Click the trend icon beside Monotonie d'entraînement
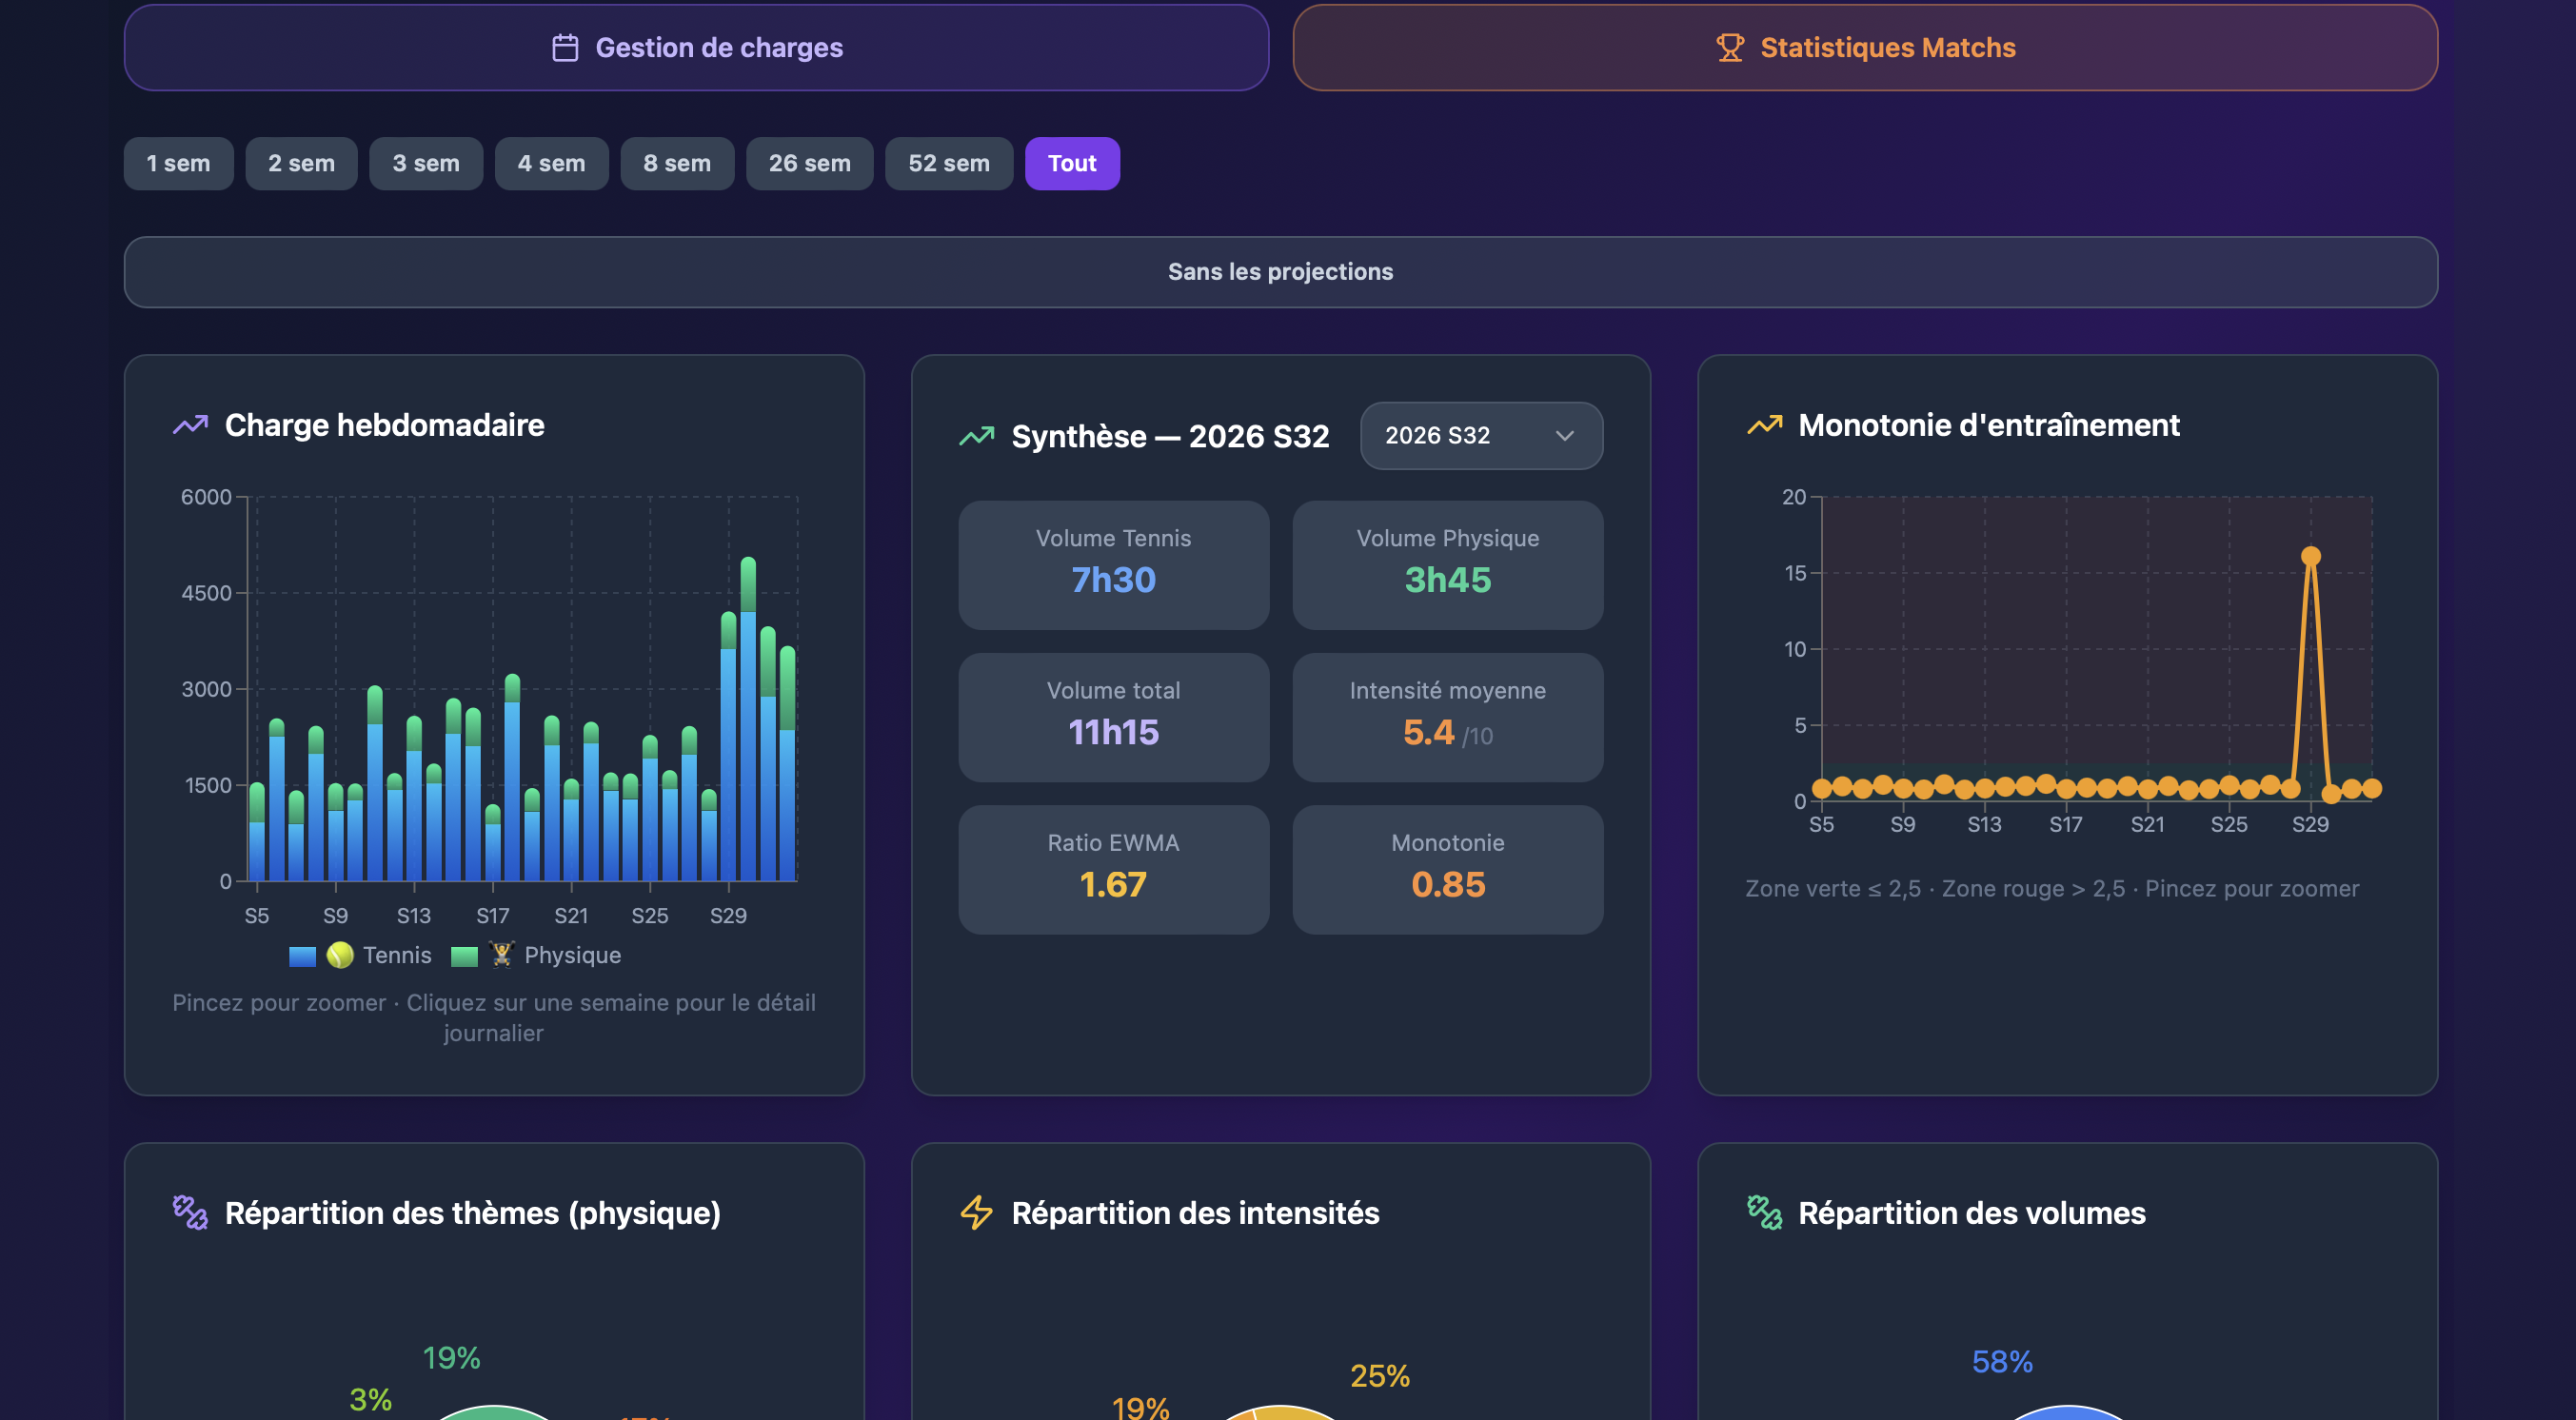The image size is (2576, 1420). pos(1765,425)
